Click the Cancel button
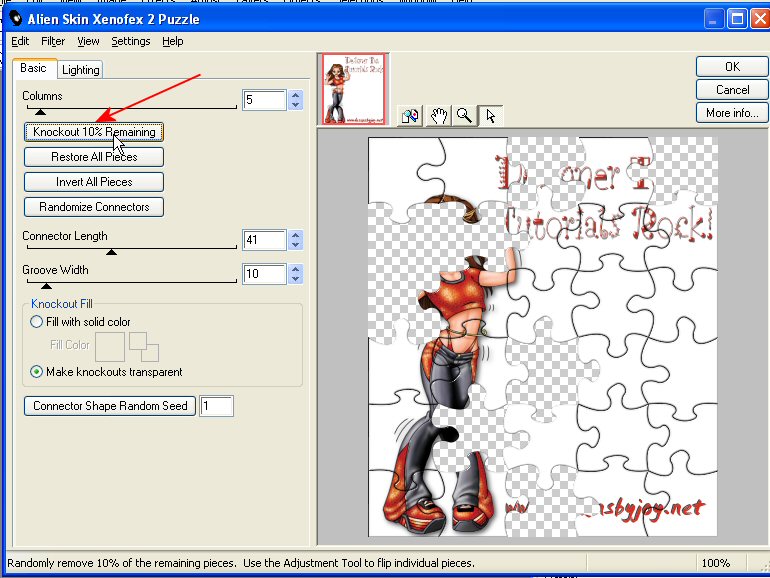The width and height of the screenshot is (770, 578). 732,90
